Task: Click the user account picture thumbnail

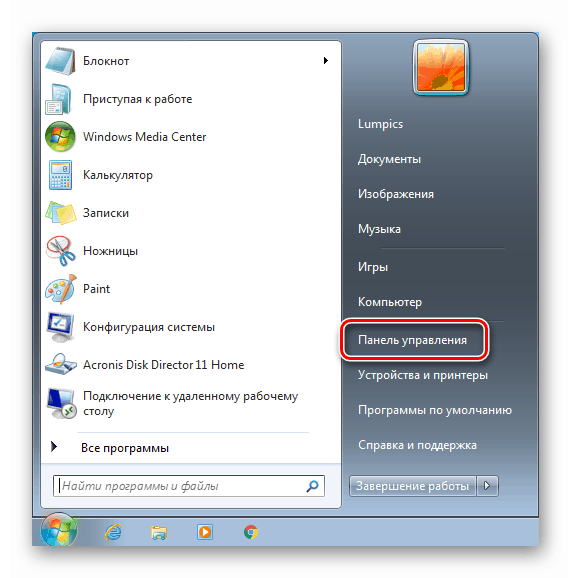Action: pyautogui.click(x=441, y=67)
